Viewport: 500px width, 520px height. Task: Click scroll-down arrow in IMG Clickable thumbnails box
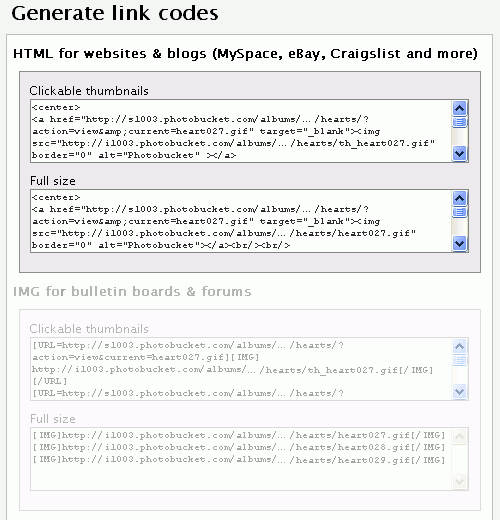459,392
